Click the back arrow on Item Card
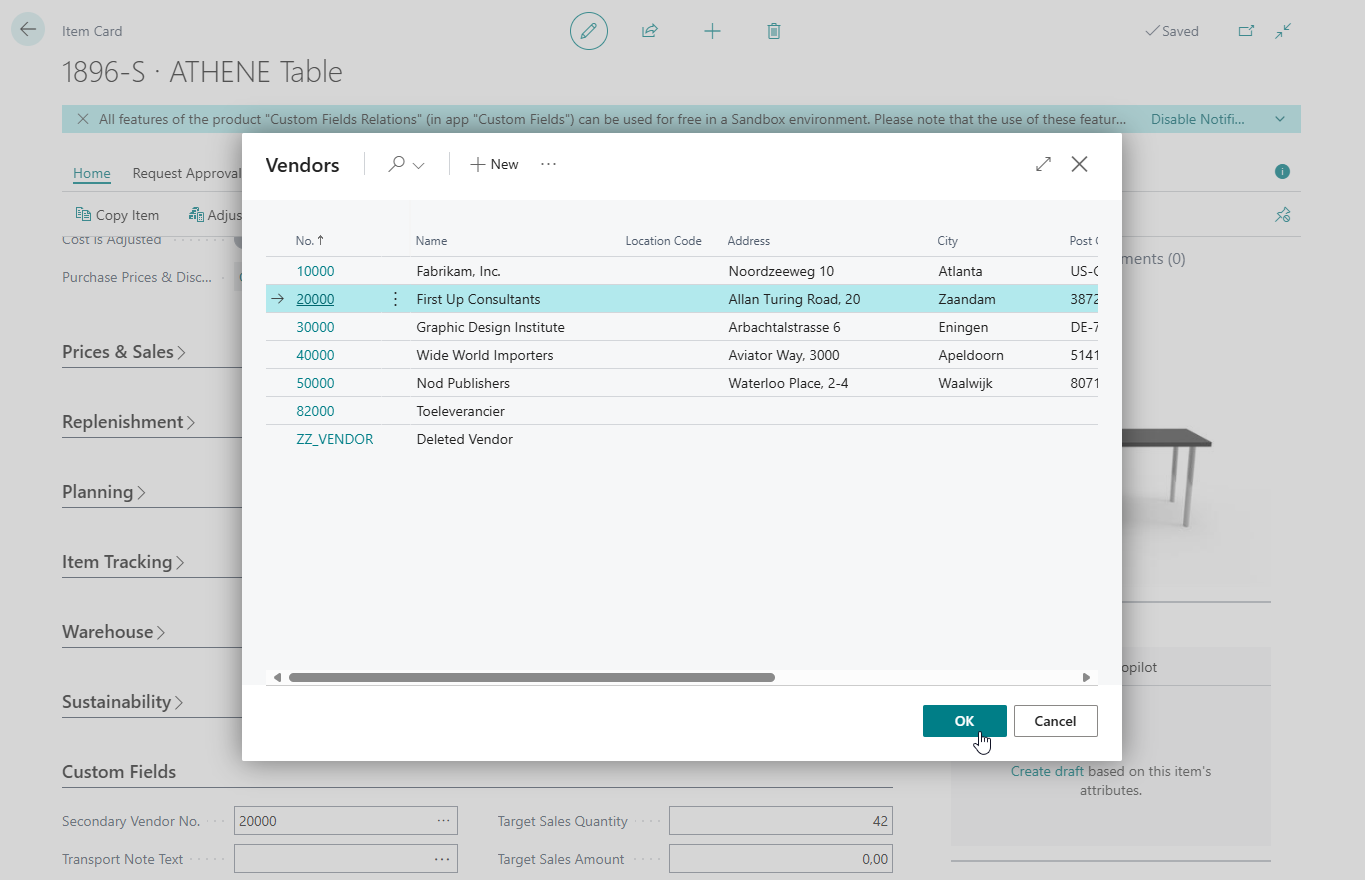Viewport: 1365px width, 880px height. click(x=27, y=30)
